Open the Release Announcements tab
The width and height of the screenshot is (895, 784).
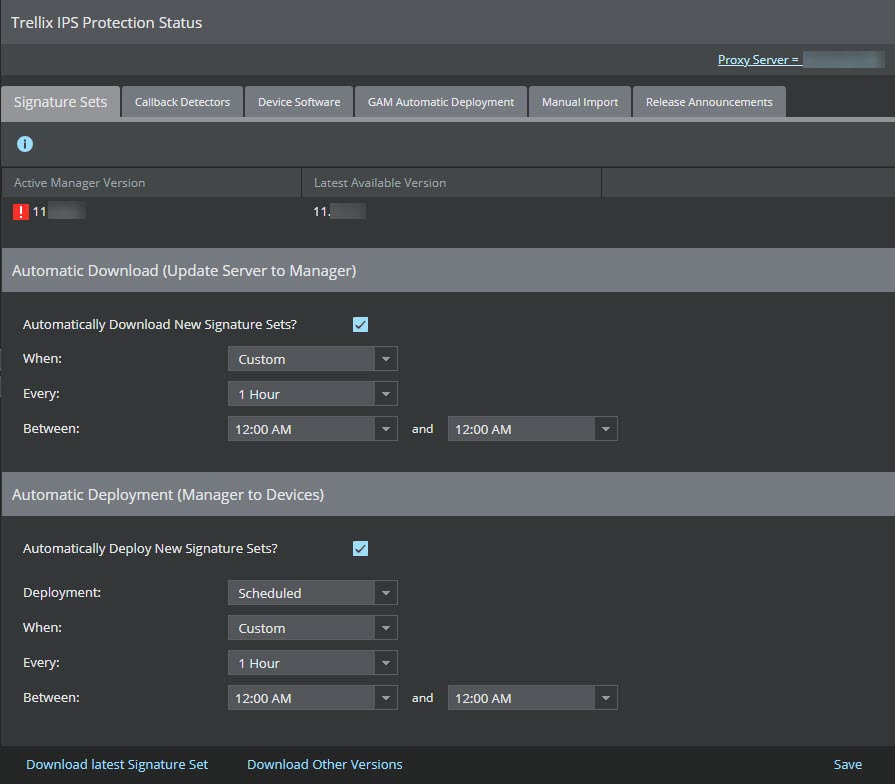tap(709, 102)
